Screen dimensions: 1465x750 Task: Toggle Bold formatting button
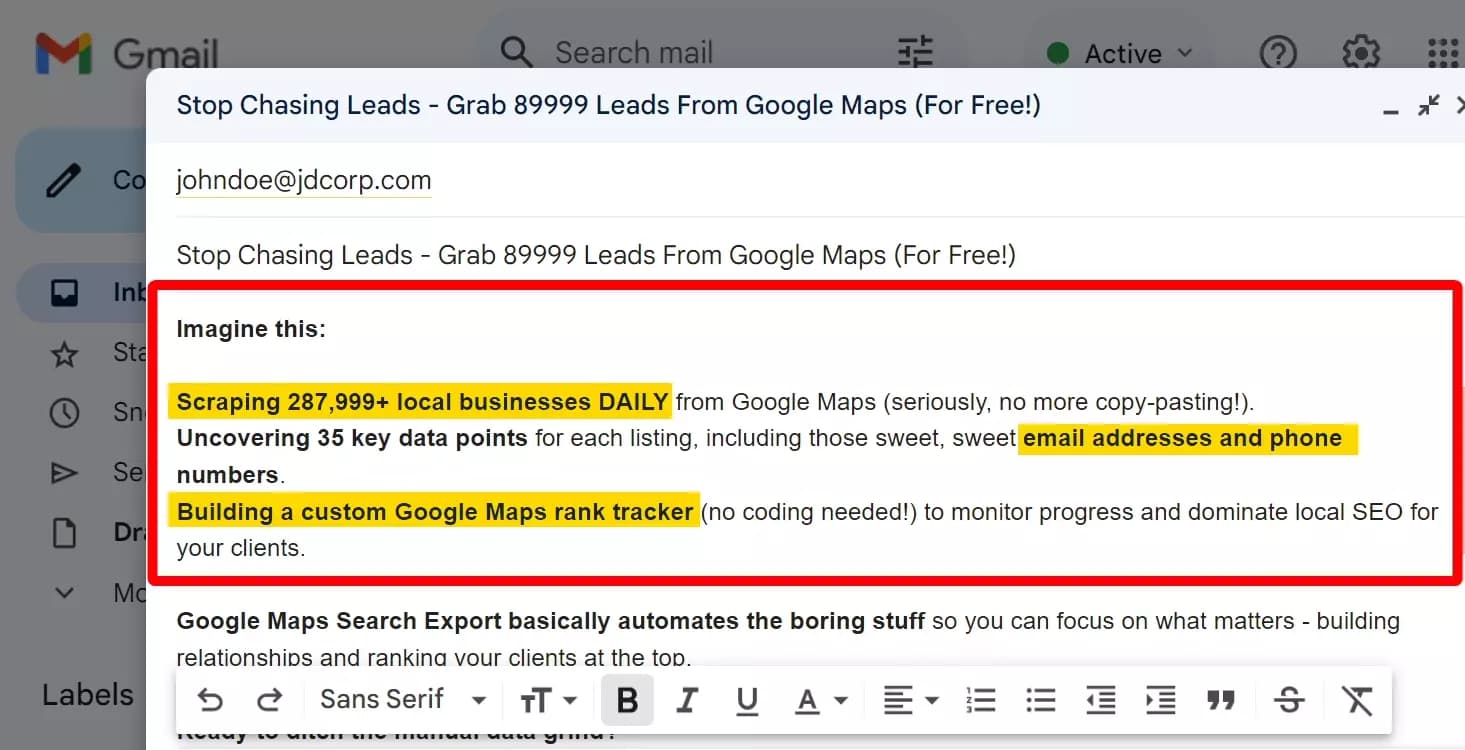pyautogui.click(x=627, y=700)
